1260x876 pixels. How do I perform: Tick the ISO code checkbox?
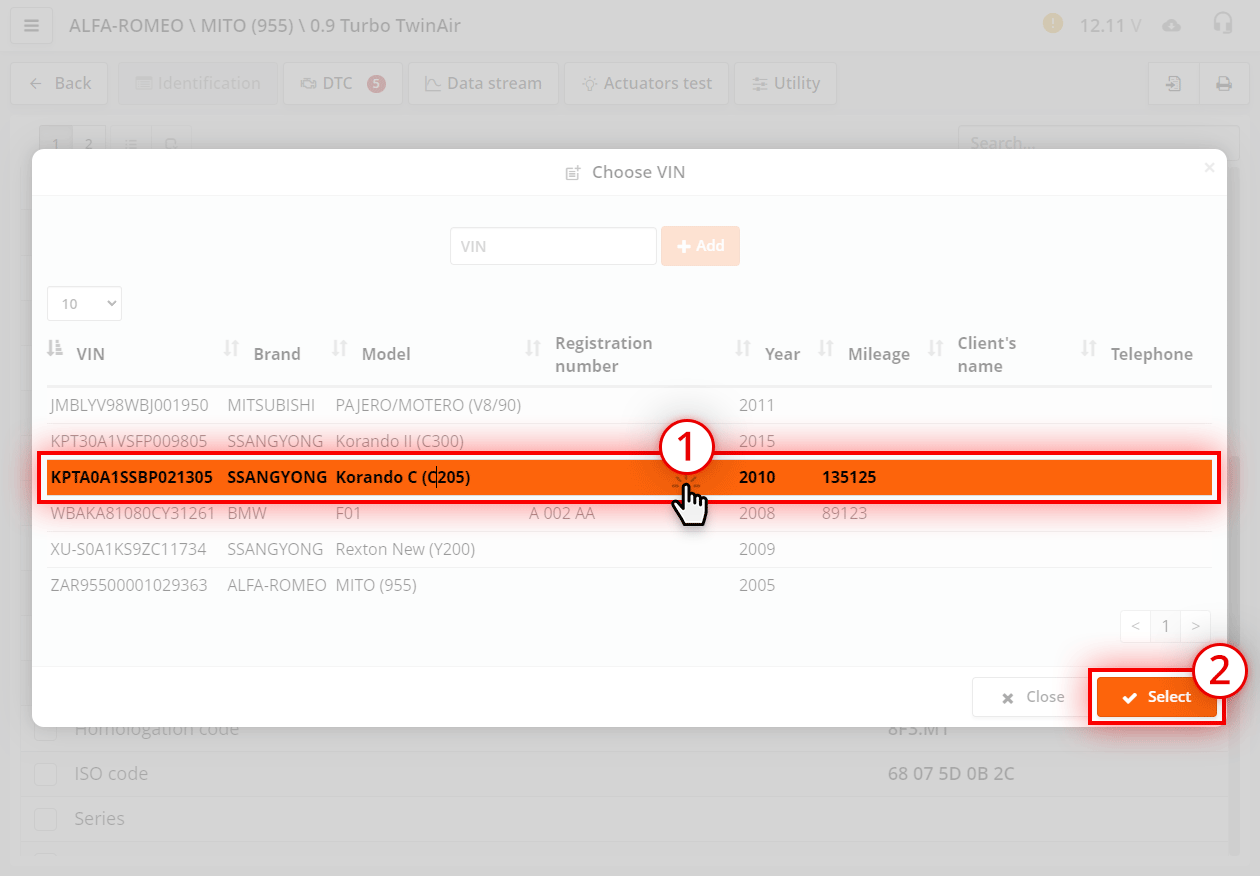(46, 774)
